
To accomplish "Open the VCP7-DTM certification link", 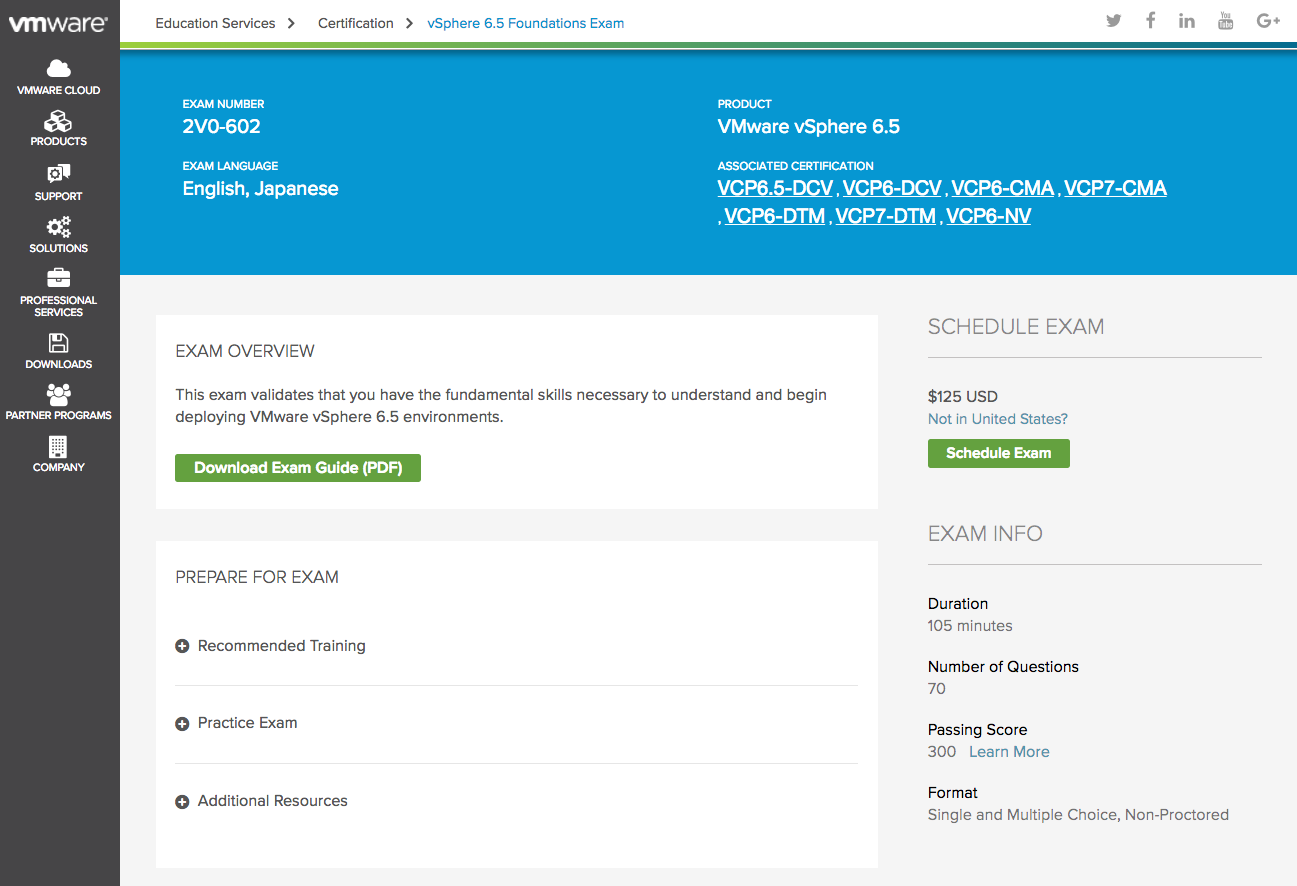I will [886, 216].
